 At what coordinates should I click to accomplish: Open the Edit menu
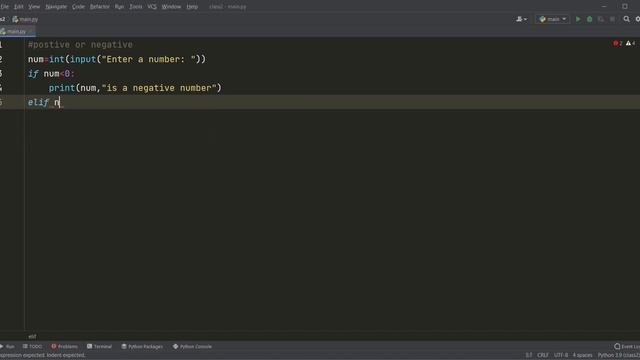[18, 7]
